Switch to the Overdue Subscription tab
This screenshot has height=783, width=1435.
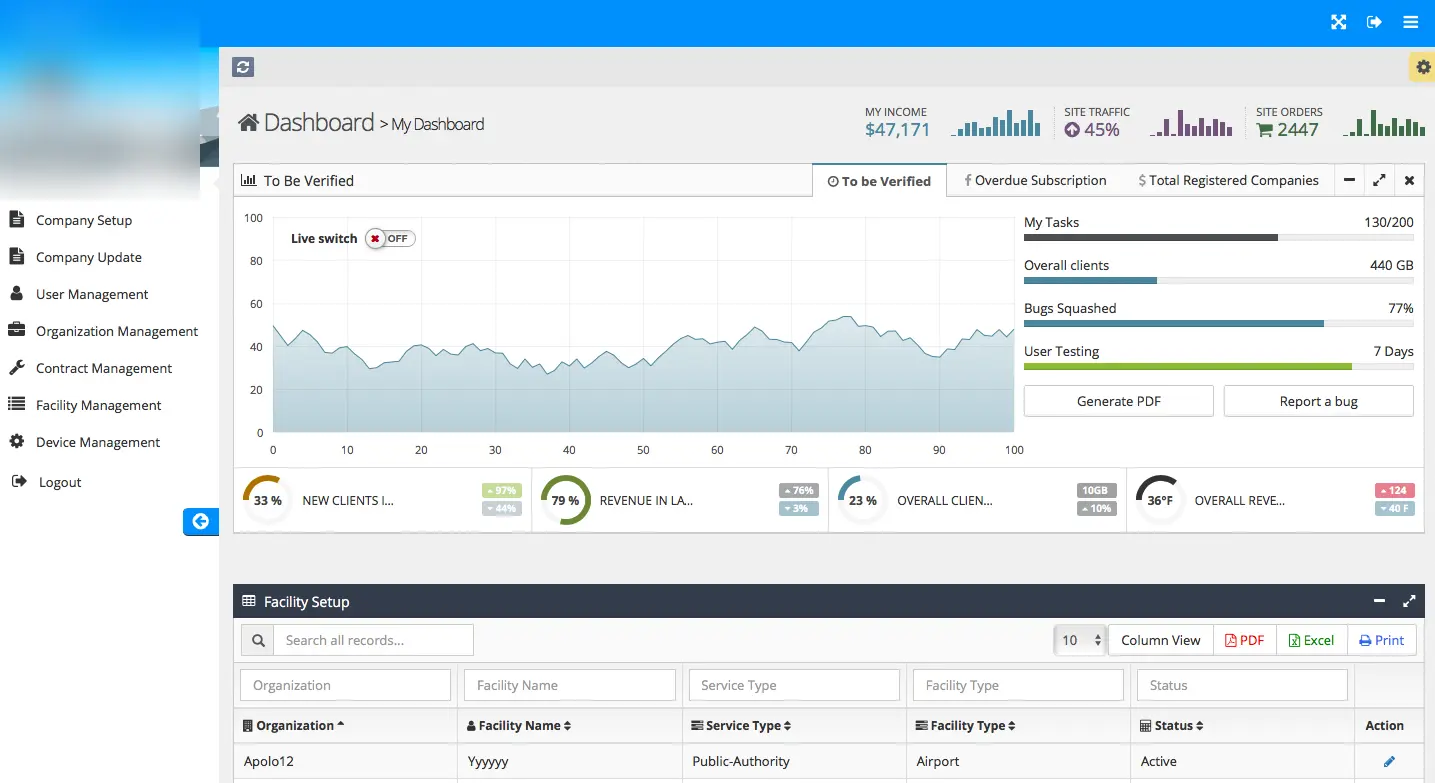pyautogui.click(x=1035, y=180)
